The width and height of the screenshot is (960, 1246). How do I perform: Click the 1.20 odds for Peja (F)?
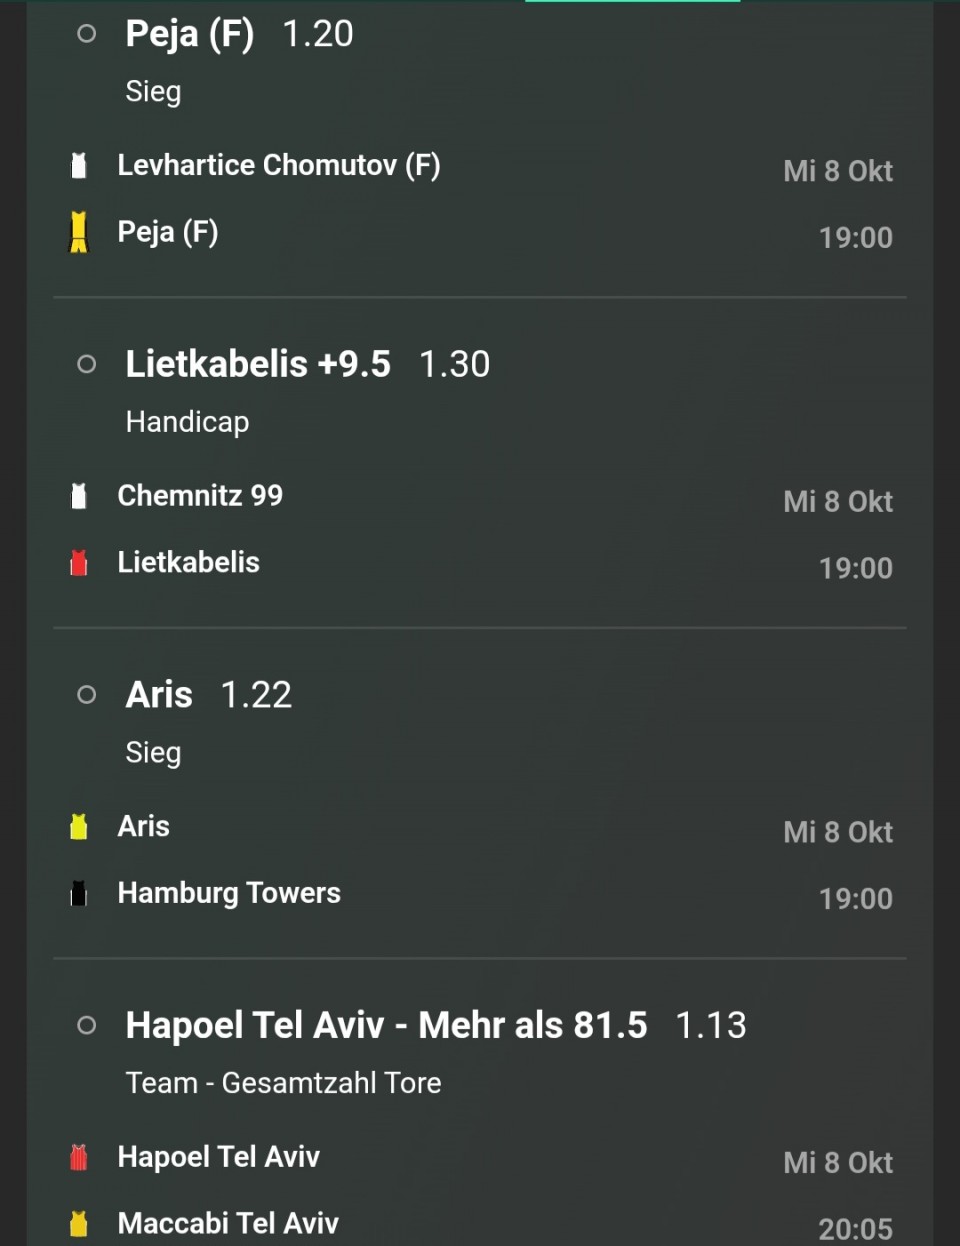click(318, 34)
